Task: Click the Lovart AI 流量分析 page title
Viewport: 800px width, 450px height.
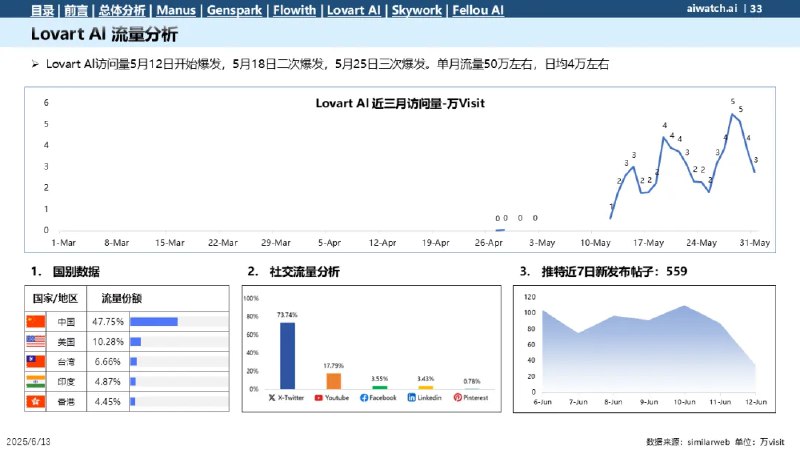Action: tap(104, 34)
